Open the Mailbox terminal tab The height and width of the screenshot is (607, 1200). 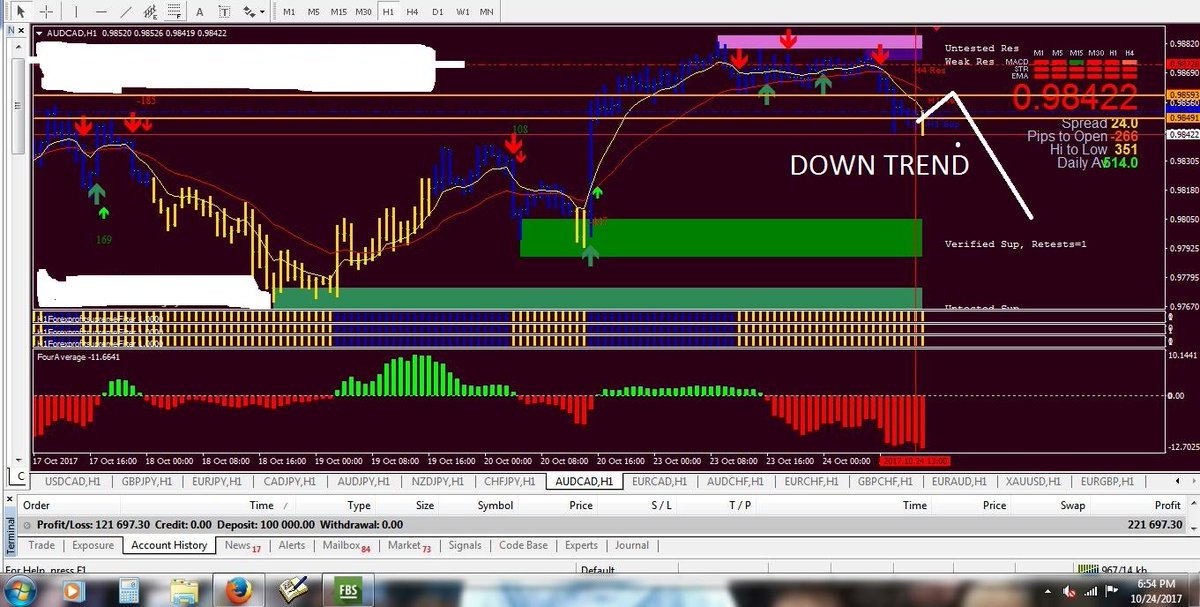346,545
